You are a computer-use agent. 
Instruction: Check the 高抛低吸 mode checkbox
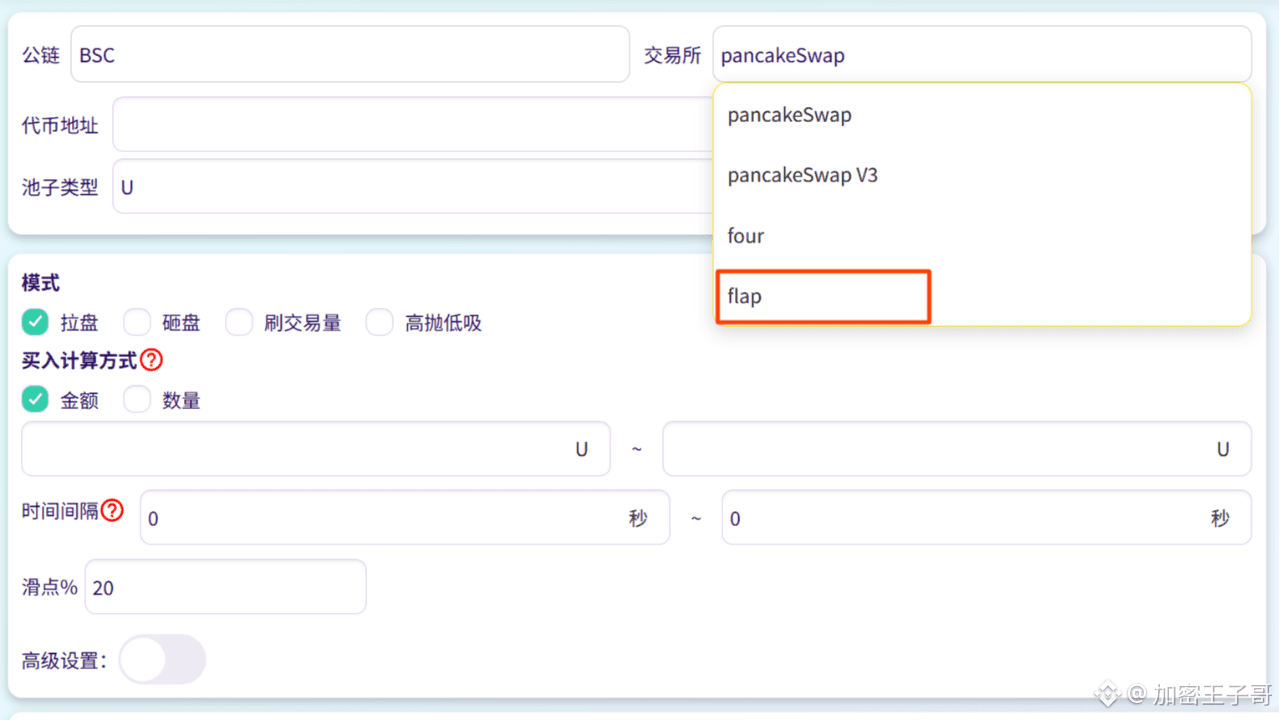[380, 322]
